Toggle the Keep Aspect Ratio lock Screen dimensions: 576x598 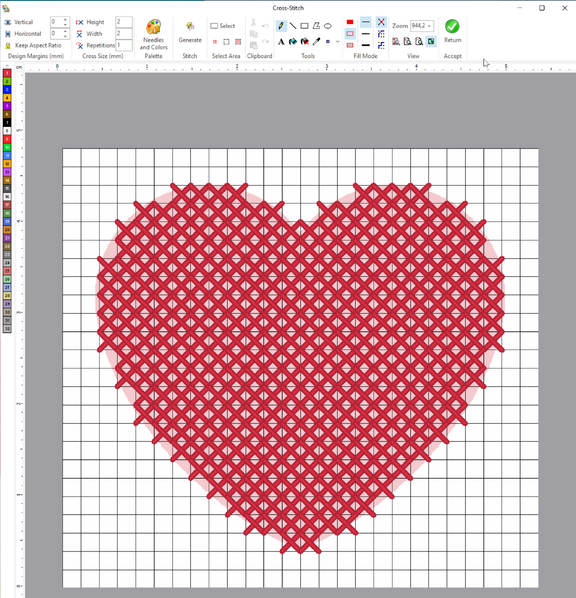[34, 45]
